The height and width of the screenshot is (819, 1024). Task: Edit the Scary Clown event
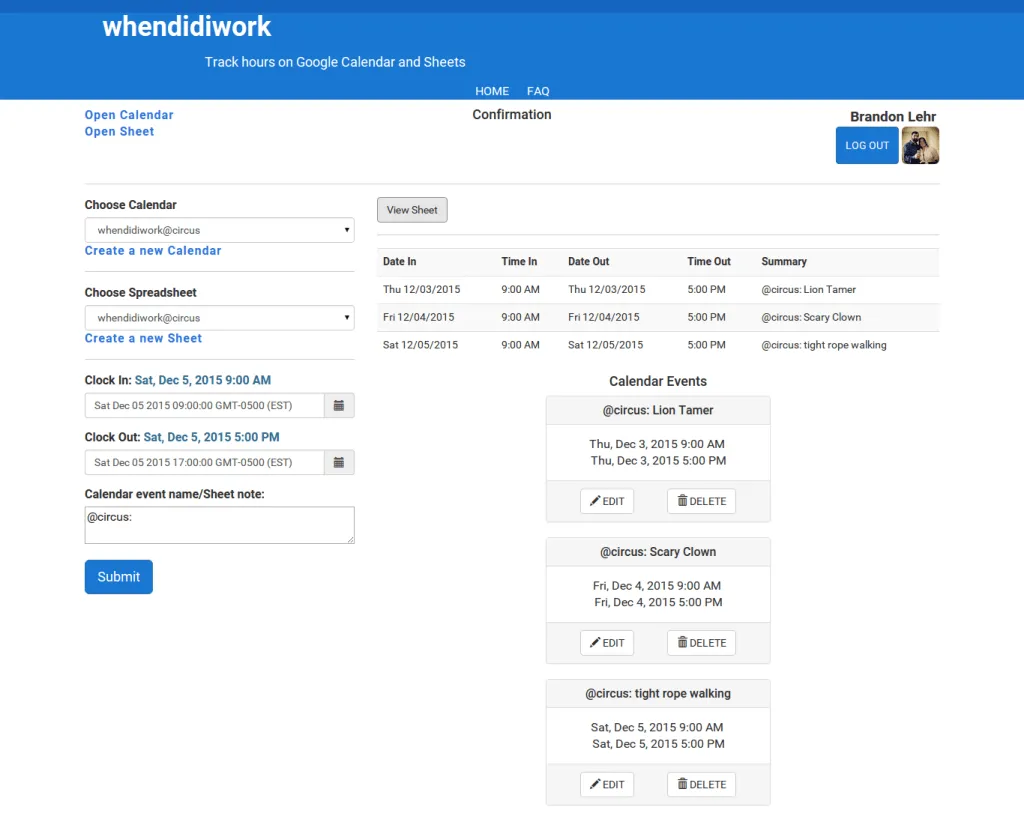pos(607,643)
